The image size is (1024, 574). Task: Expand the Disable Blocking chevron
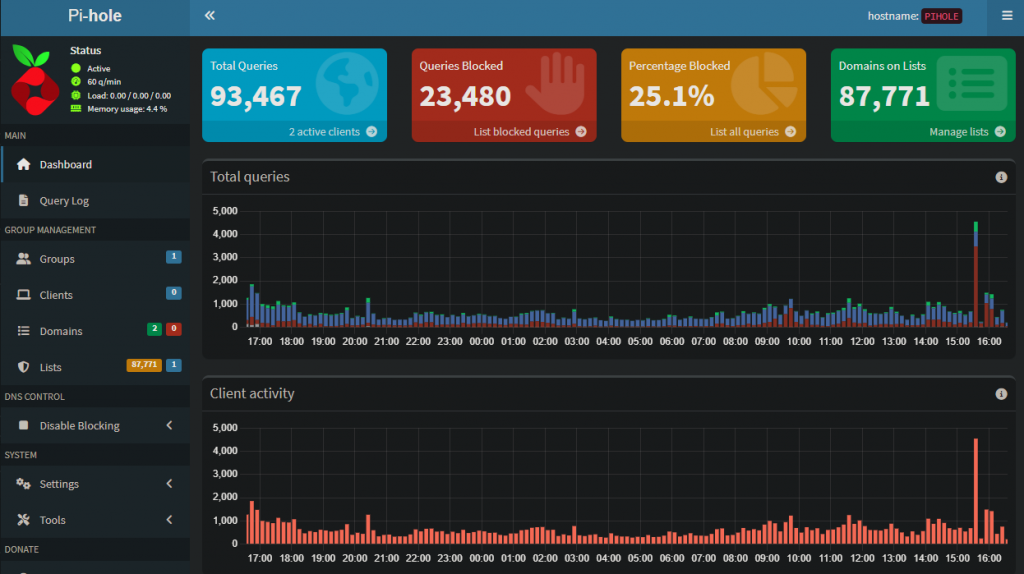tap(169, 426)
